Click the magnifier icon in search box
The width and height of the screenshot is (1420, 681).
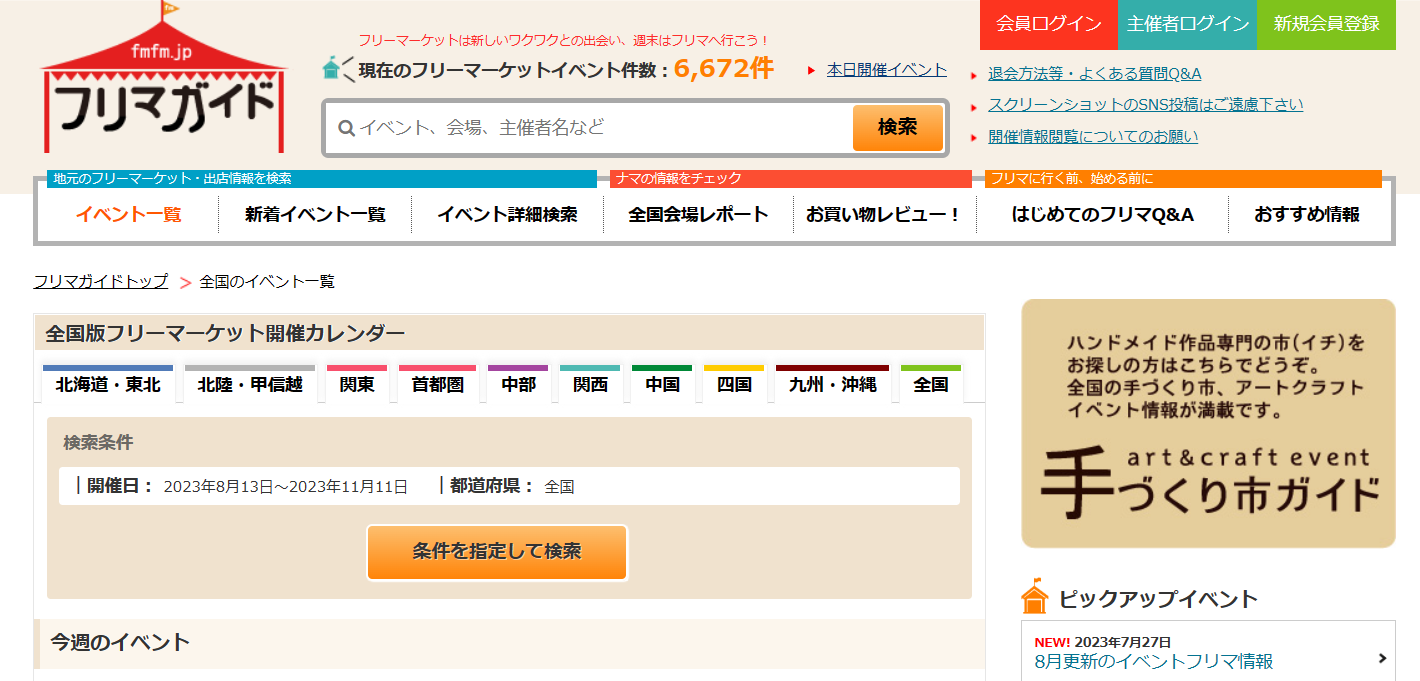[x=347, y=128]
